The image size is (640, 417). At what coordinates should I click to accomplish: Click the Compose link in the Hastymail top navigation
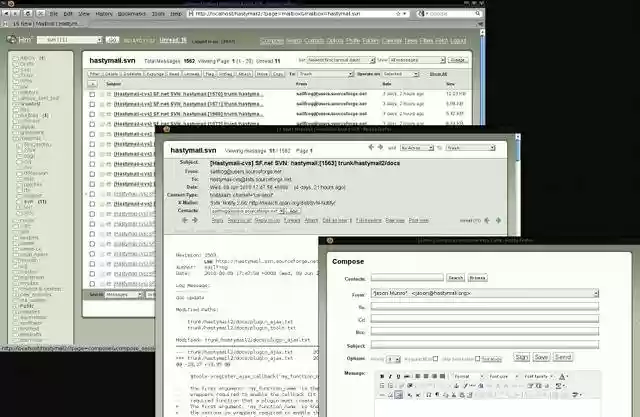272,40
